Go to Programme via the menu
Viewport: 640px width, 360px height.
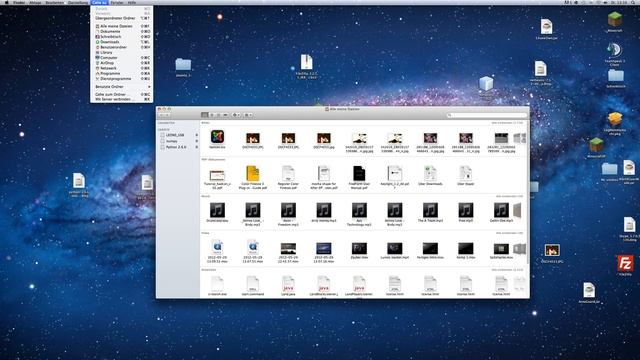122,73
